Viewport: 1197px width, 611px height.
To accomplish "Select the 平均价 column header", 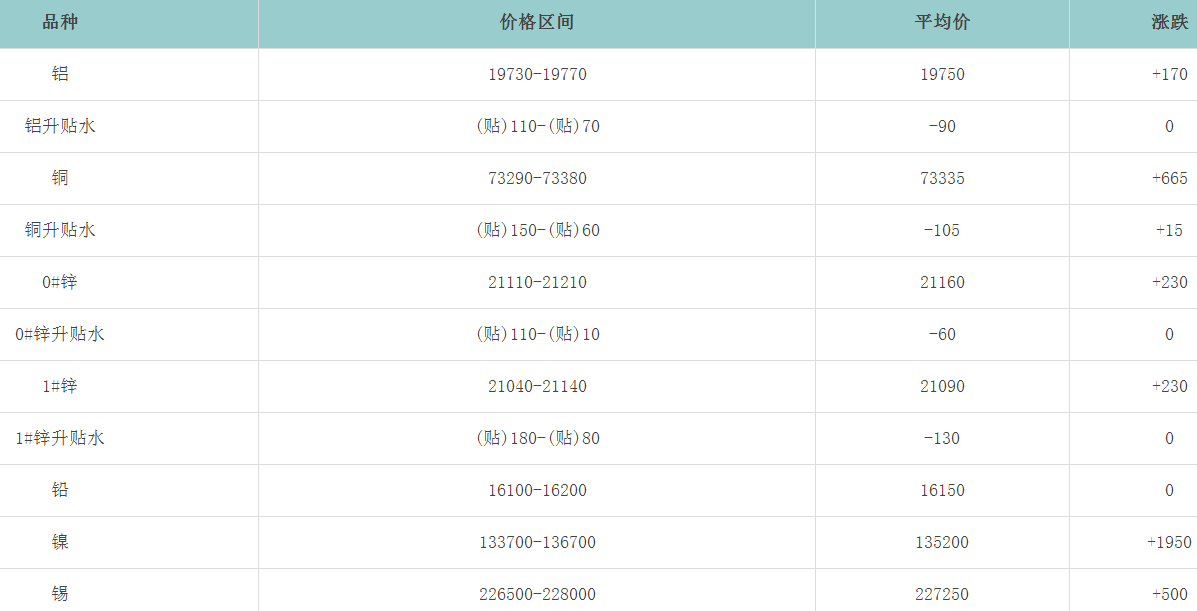I will (942, 23).
